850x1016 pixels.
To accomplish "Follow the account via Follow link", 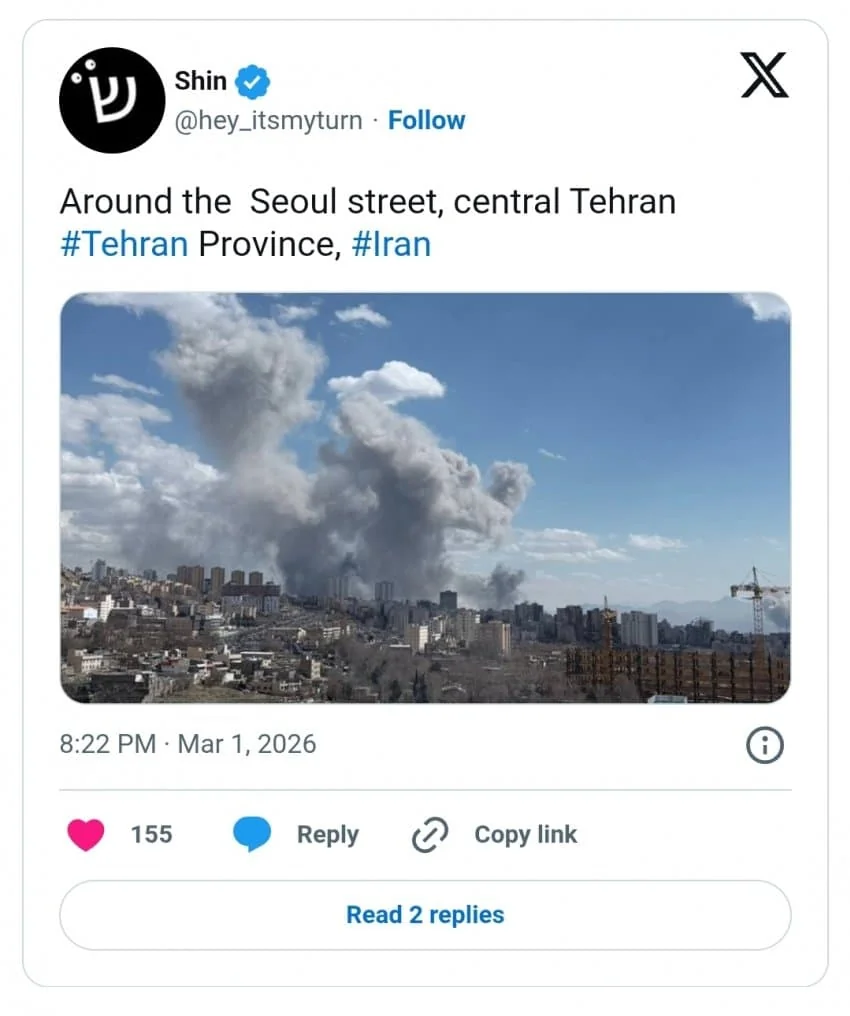I will pyautogui.click(x=426, y=121).
